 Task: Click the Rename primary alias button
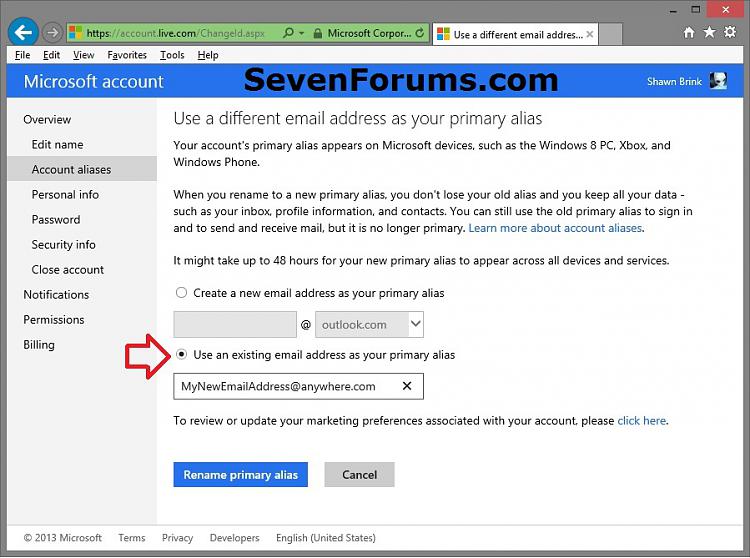(241, 474)
